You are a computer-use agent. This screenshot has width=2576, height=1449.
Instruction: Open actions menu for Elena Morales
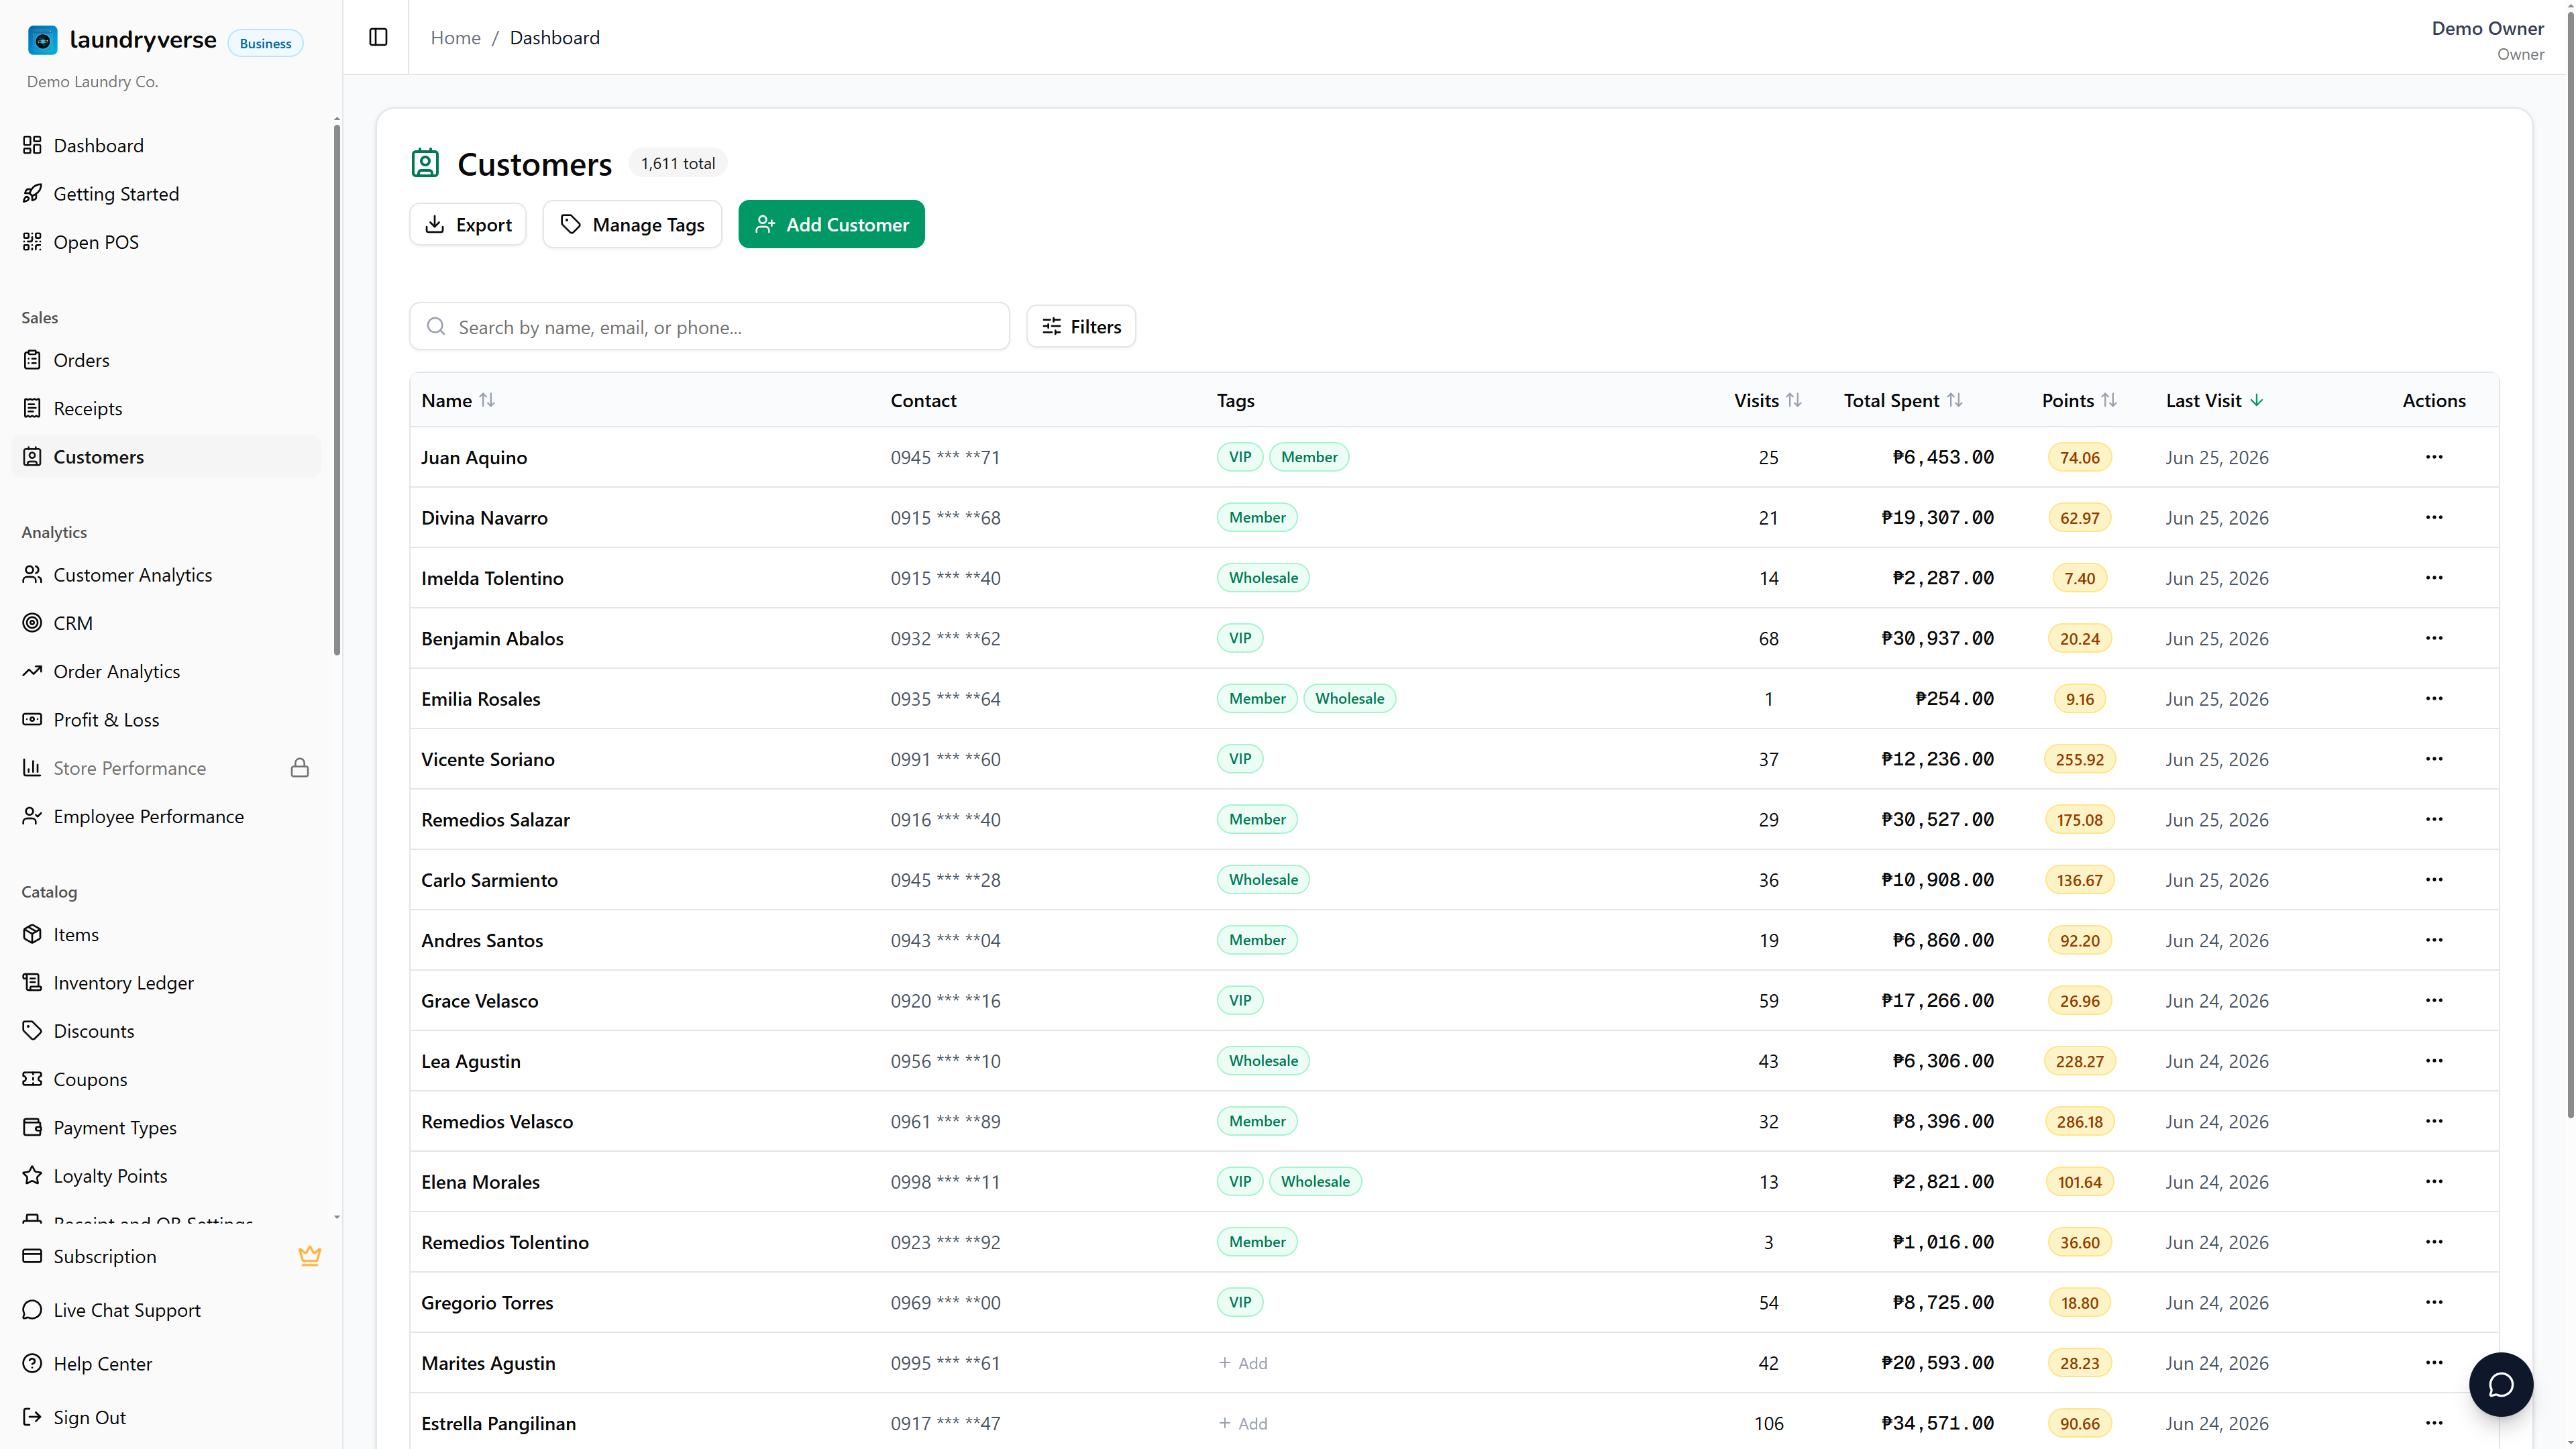(2434, 1181)
